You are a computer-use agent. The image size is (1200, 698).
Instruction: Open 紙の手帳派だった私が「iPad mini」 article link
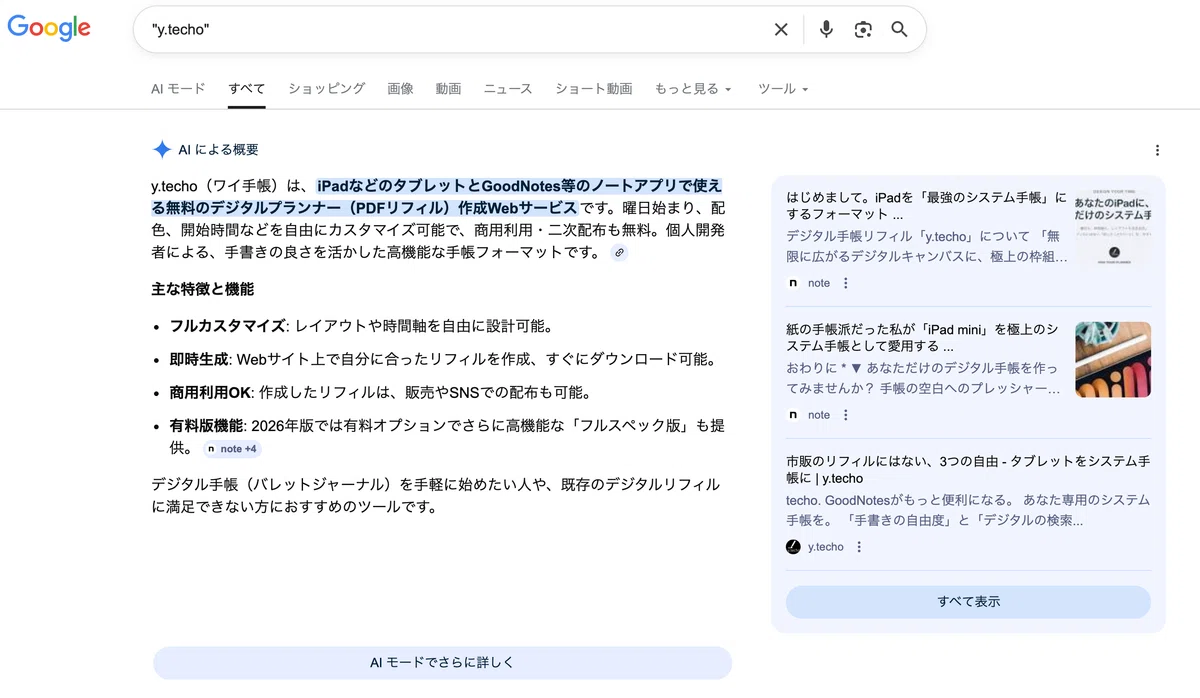click(922, 338)
